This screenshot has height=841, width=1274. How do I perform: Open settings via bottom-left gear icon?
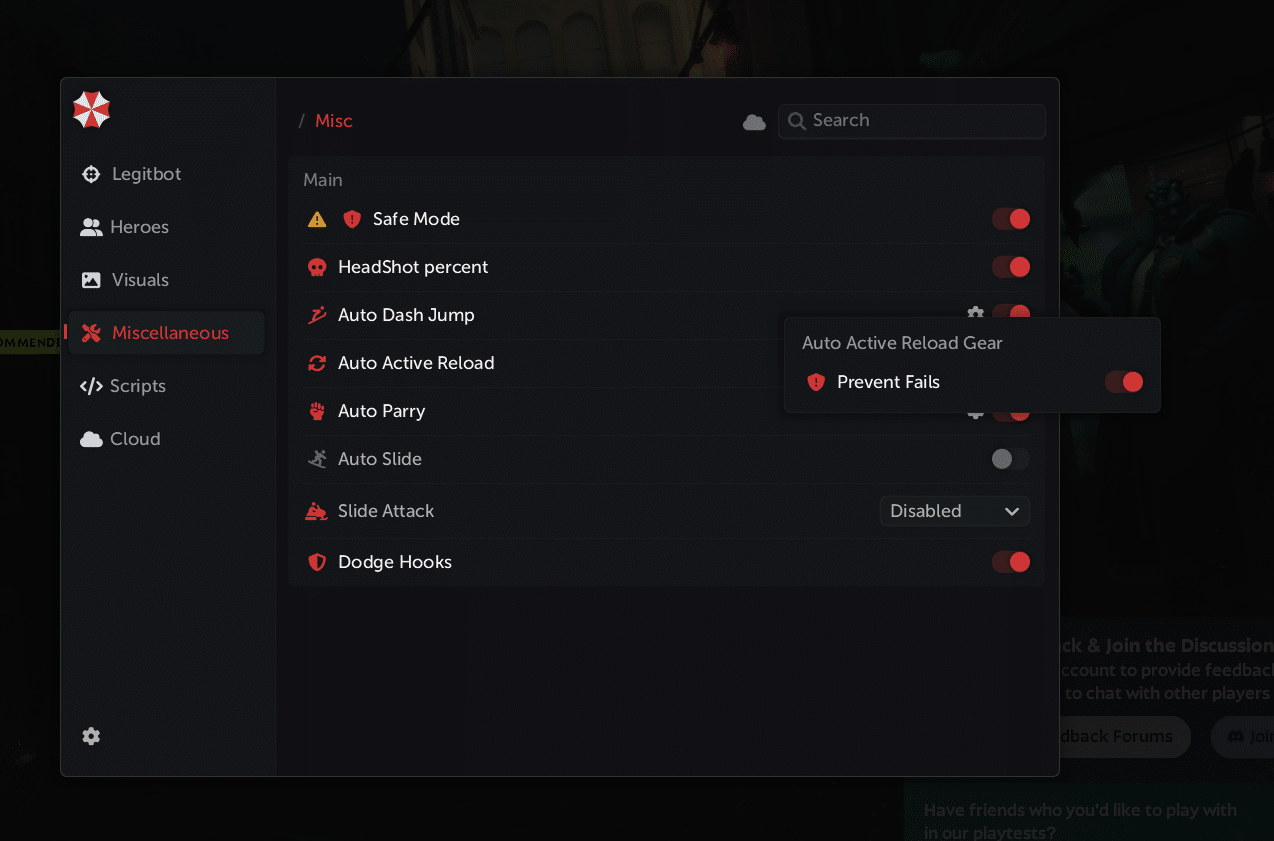click(91, 736)
